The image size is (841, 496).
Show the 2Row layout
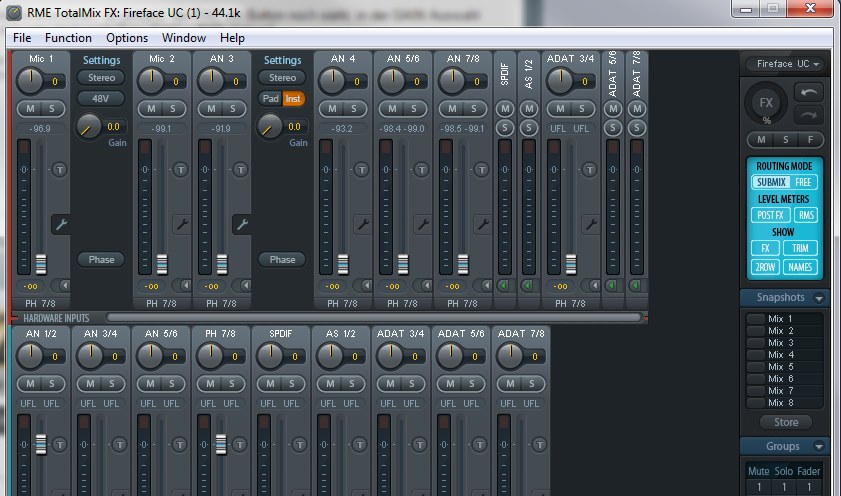coord(765,267)
